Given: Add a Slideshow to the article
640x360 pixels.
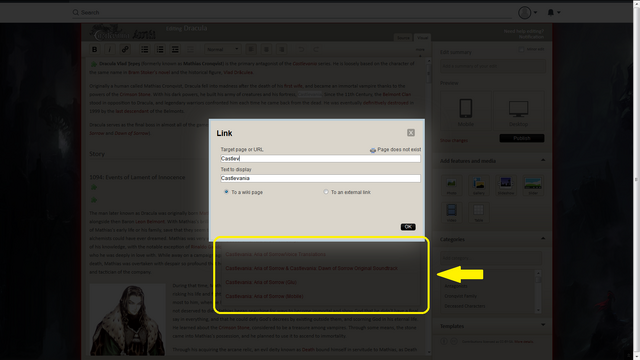Looking at the screenshot, I should click(x=506, y=185).
